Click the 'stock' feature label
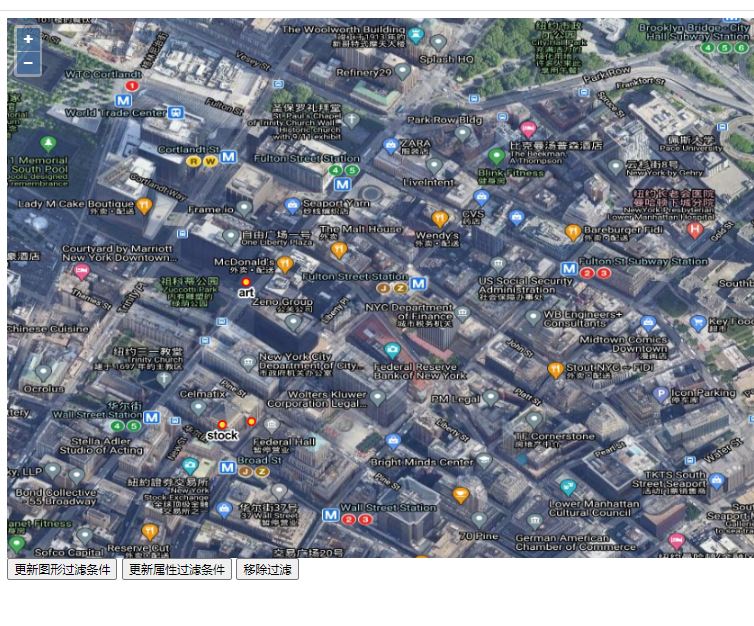 (222, 435)
